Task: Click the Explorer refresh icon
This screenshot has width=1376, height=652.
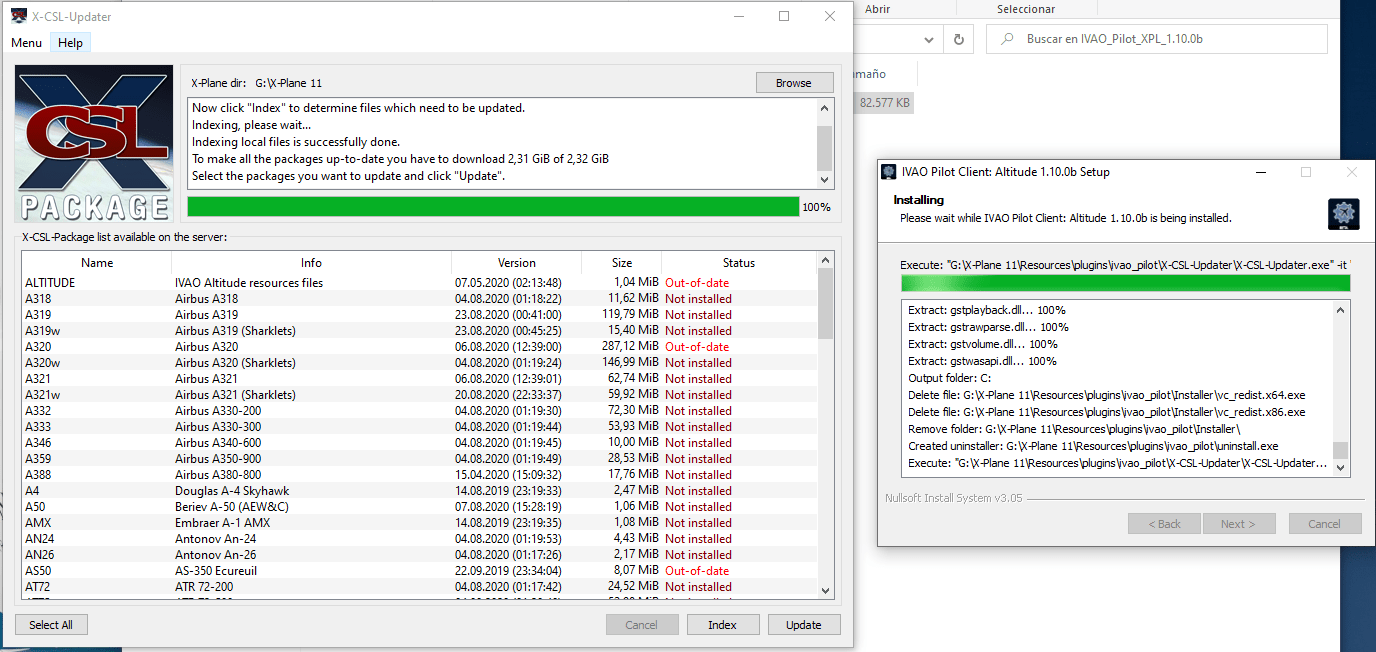Action: pyautogui.click(x=958, y=39)
